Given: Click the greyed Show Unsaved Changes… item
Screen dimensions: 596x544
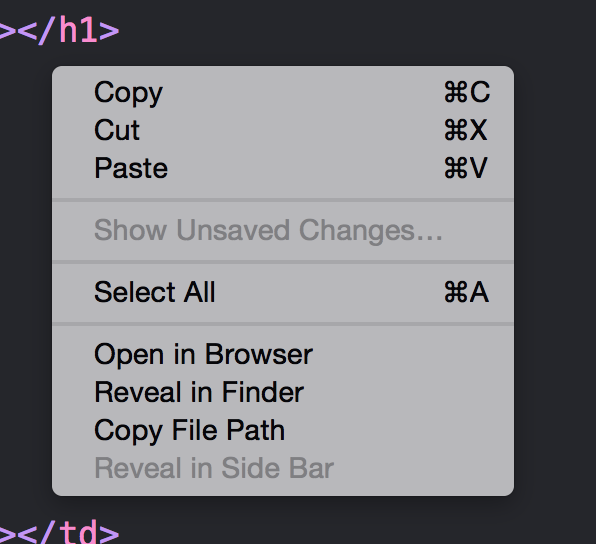Looking at the screenshot, I should [283, 230].
